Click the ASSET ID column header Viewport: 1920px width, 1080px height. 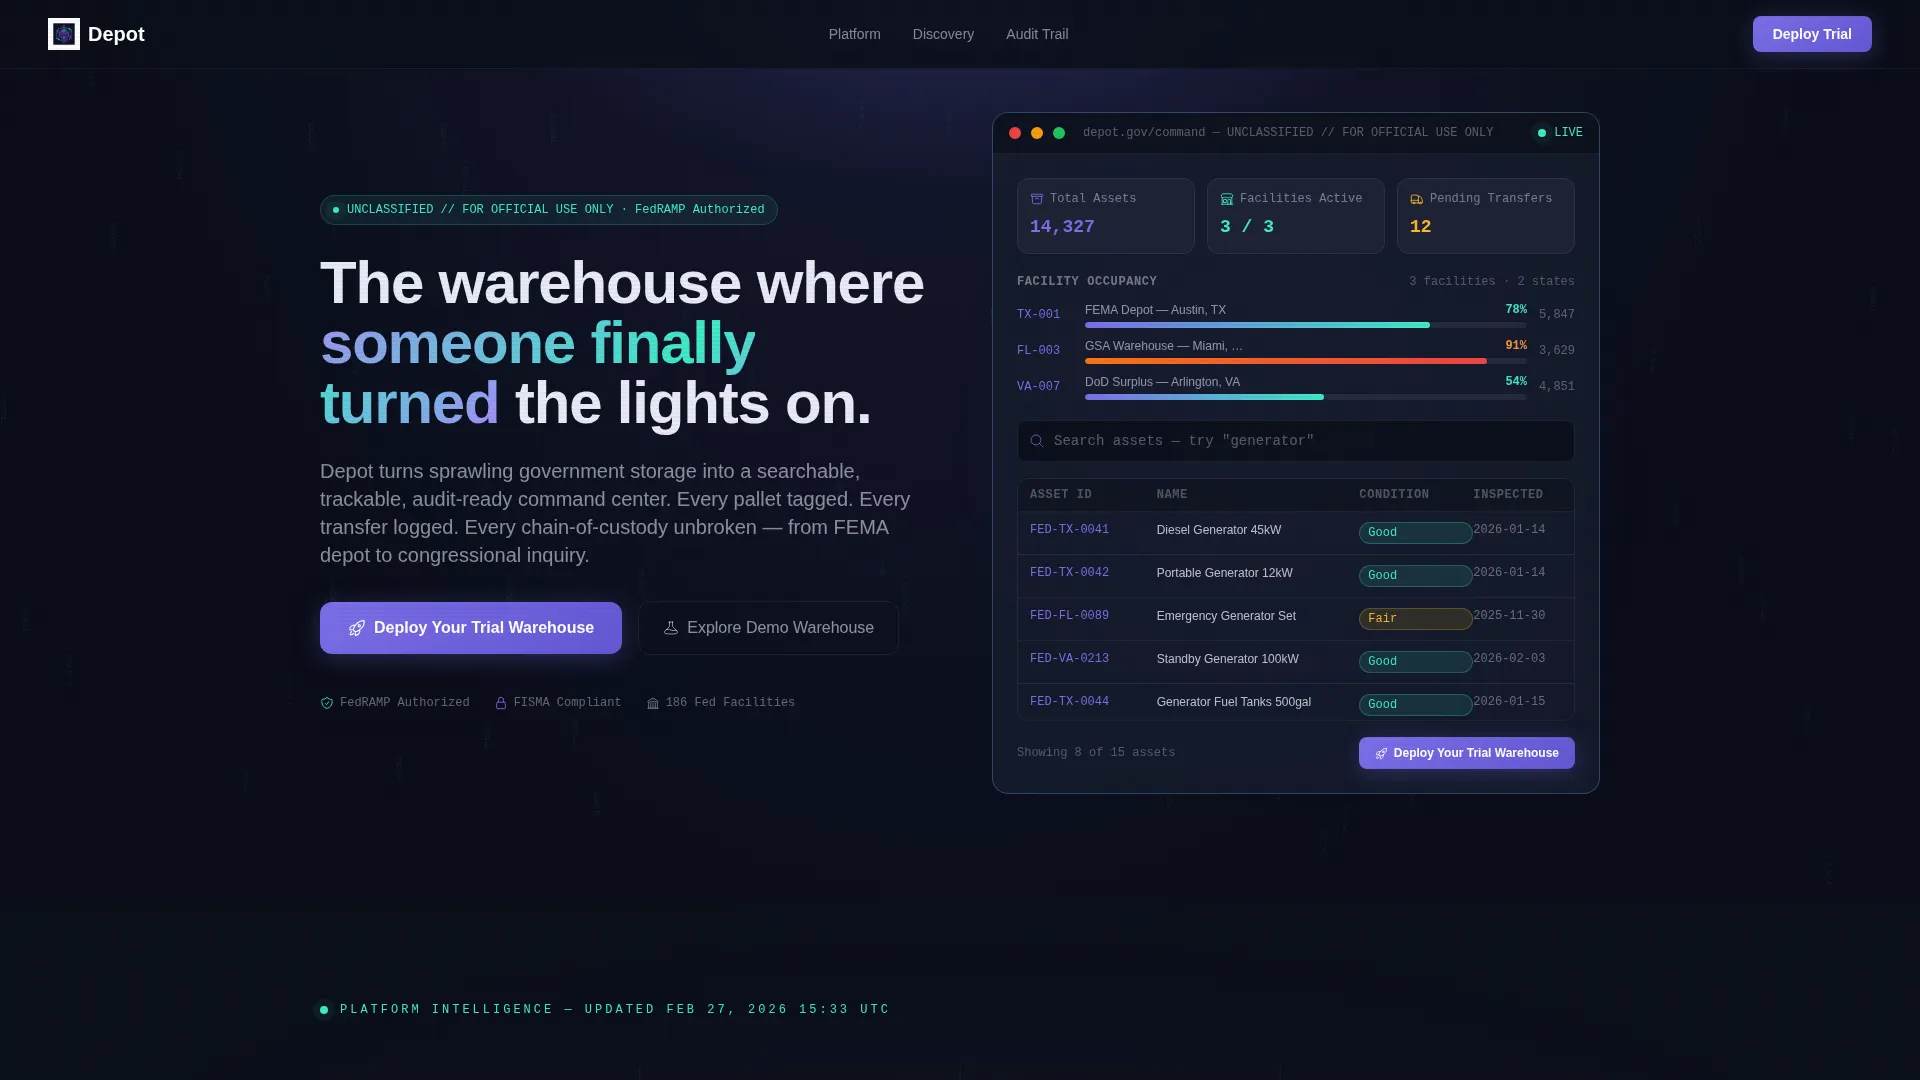[1061, 495]
